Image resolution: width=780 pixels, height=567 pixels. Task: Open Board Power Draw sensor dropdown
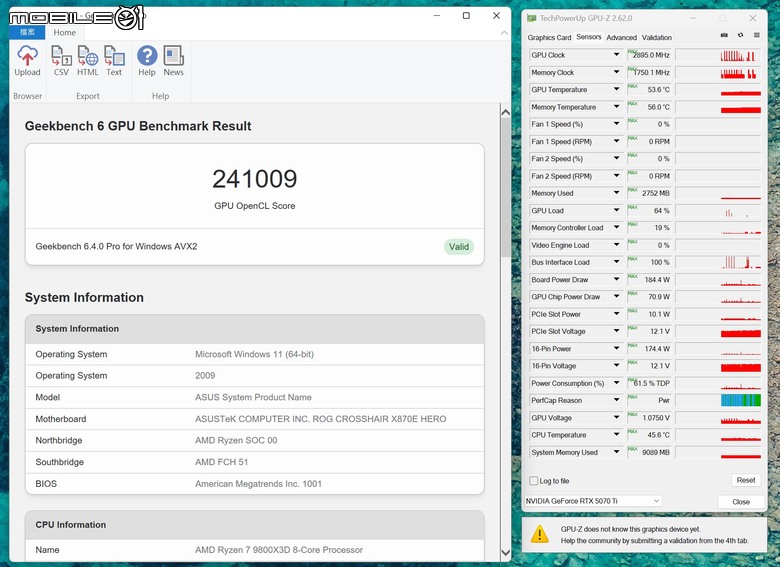616,280
